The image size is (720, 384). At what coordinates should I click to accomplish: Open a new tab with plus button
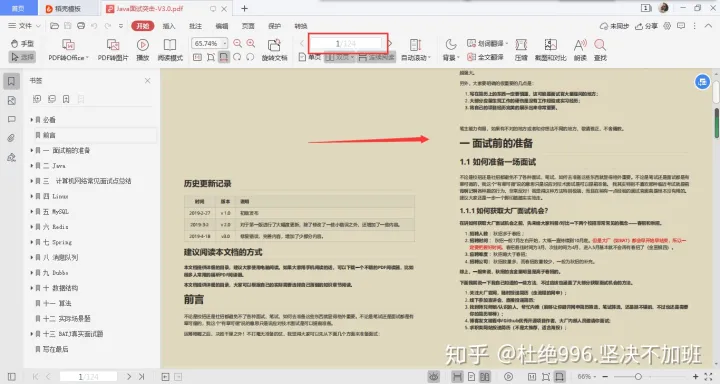pos(244,8)
